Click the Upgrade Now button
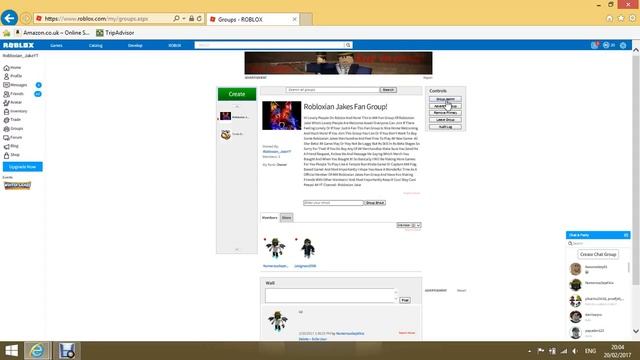Screen dimensions: 640x360 pyautogui.click(x=22, y=167)
